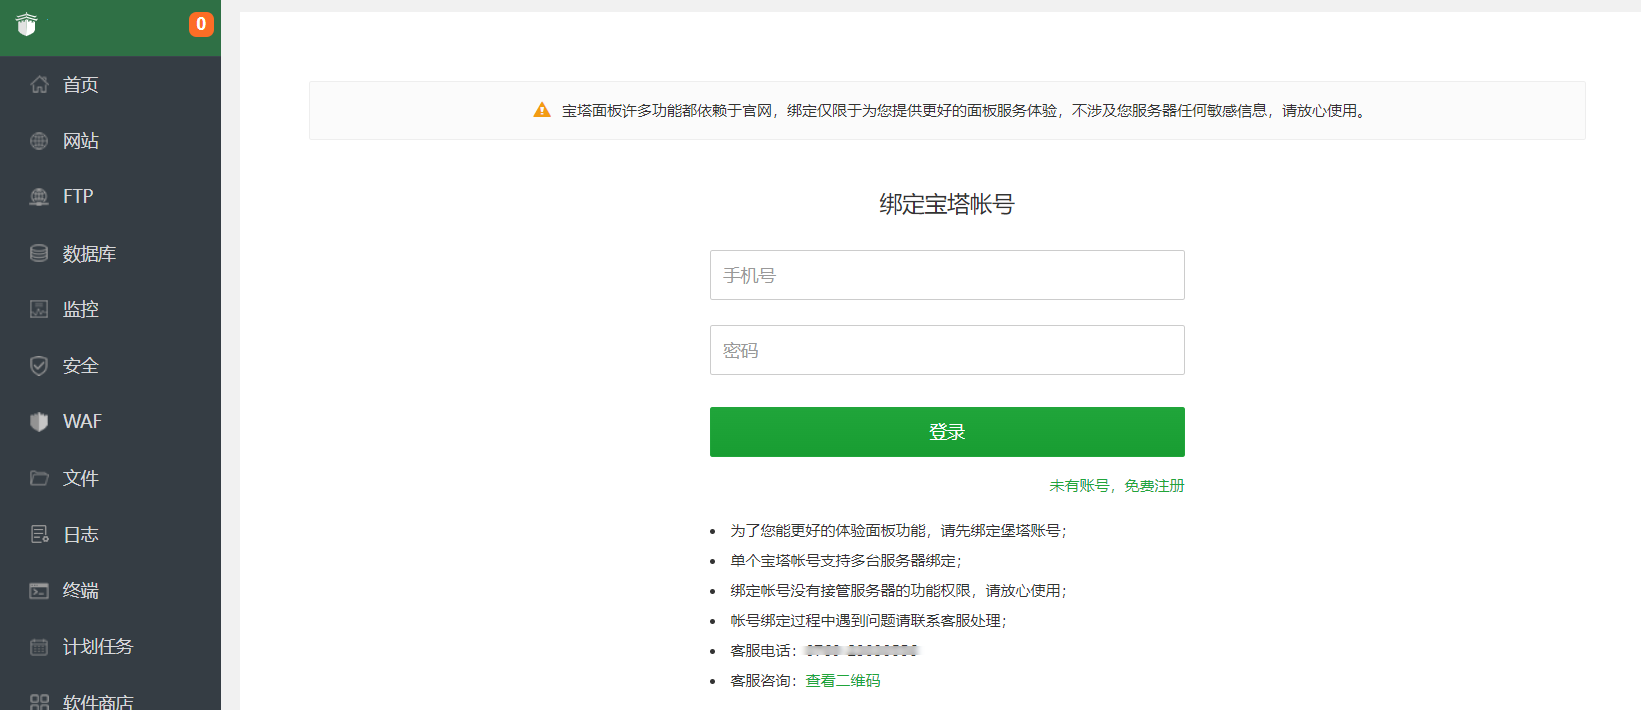This screenshot has width=1641, height=710.
Task: Click the home icon beside 首页
Action: tap(39, 85)
